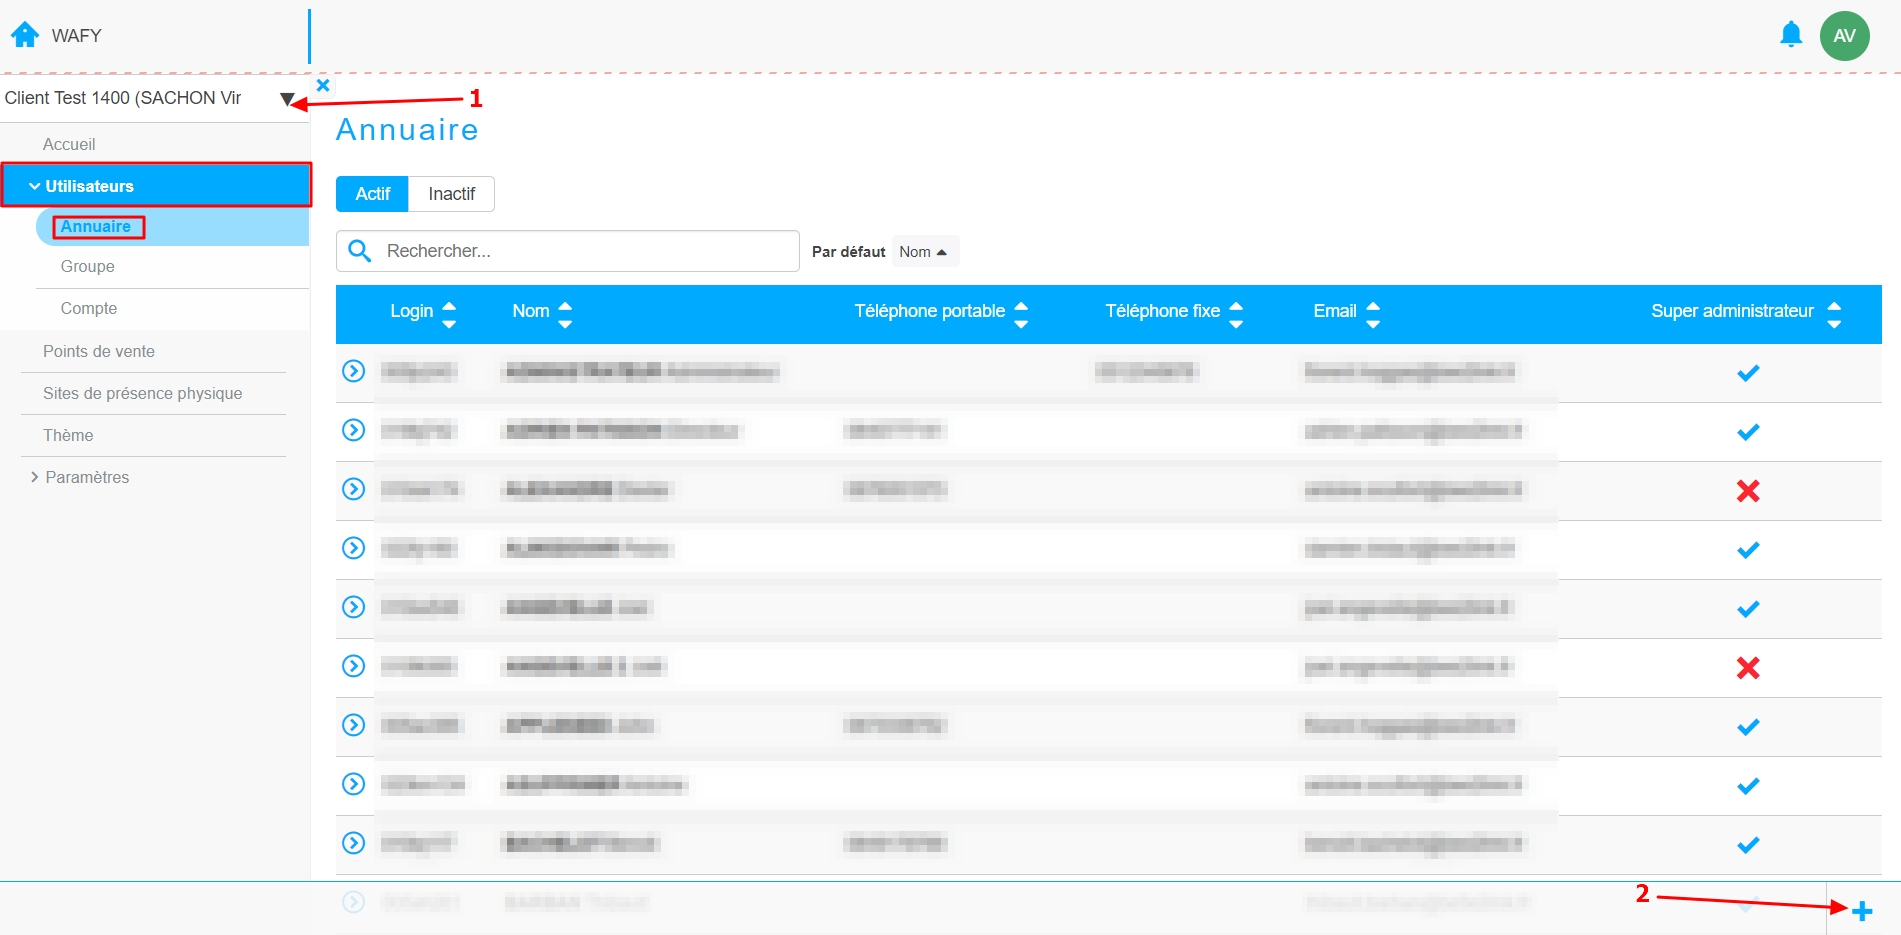Click the first row super admin checkmark
The width and height of the screenshot is (1901, 935).
pos(1748,373)
